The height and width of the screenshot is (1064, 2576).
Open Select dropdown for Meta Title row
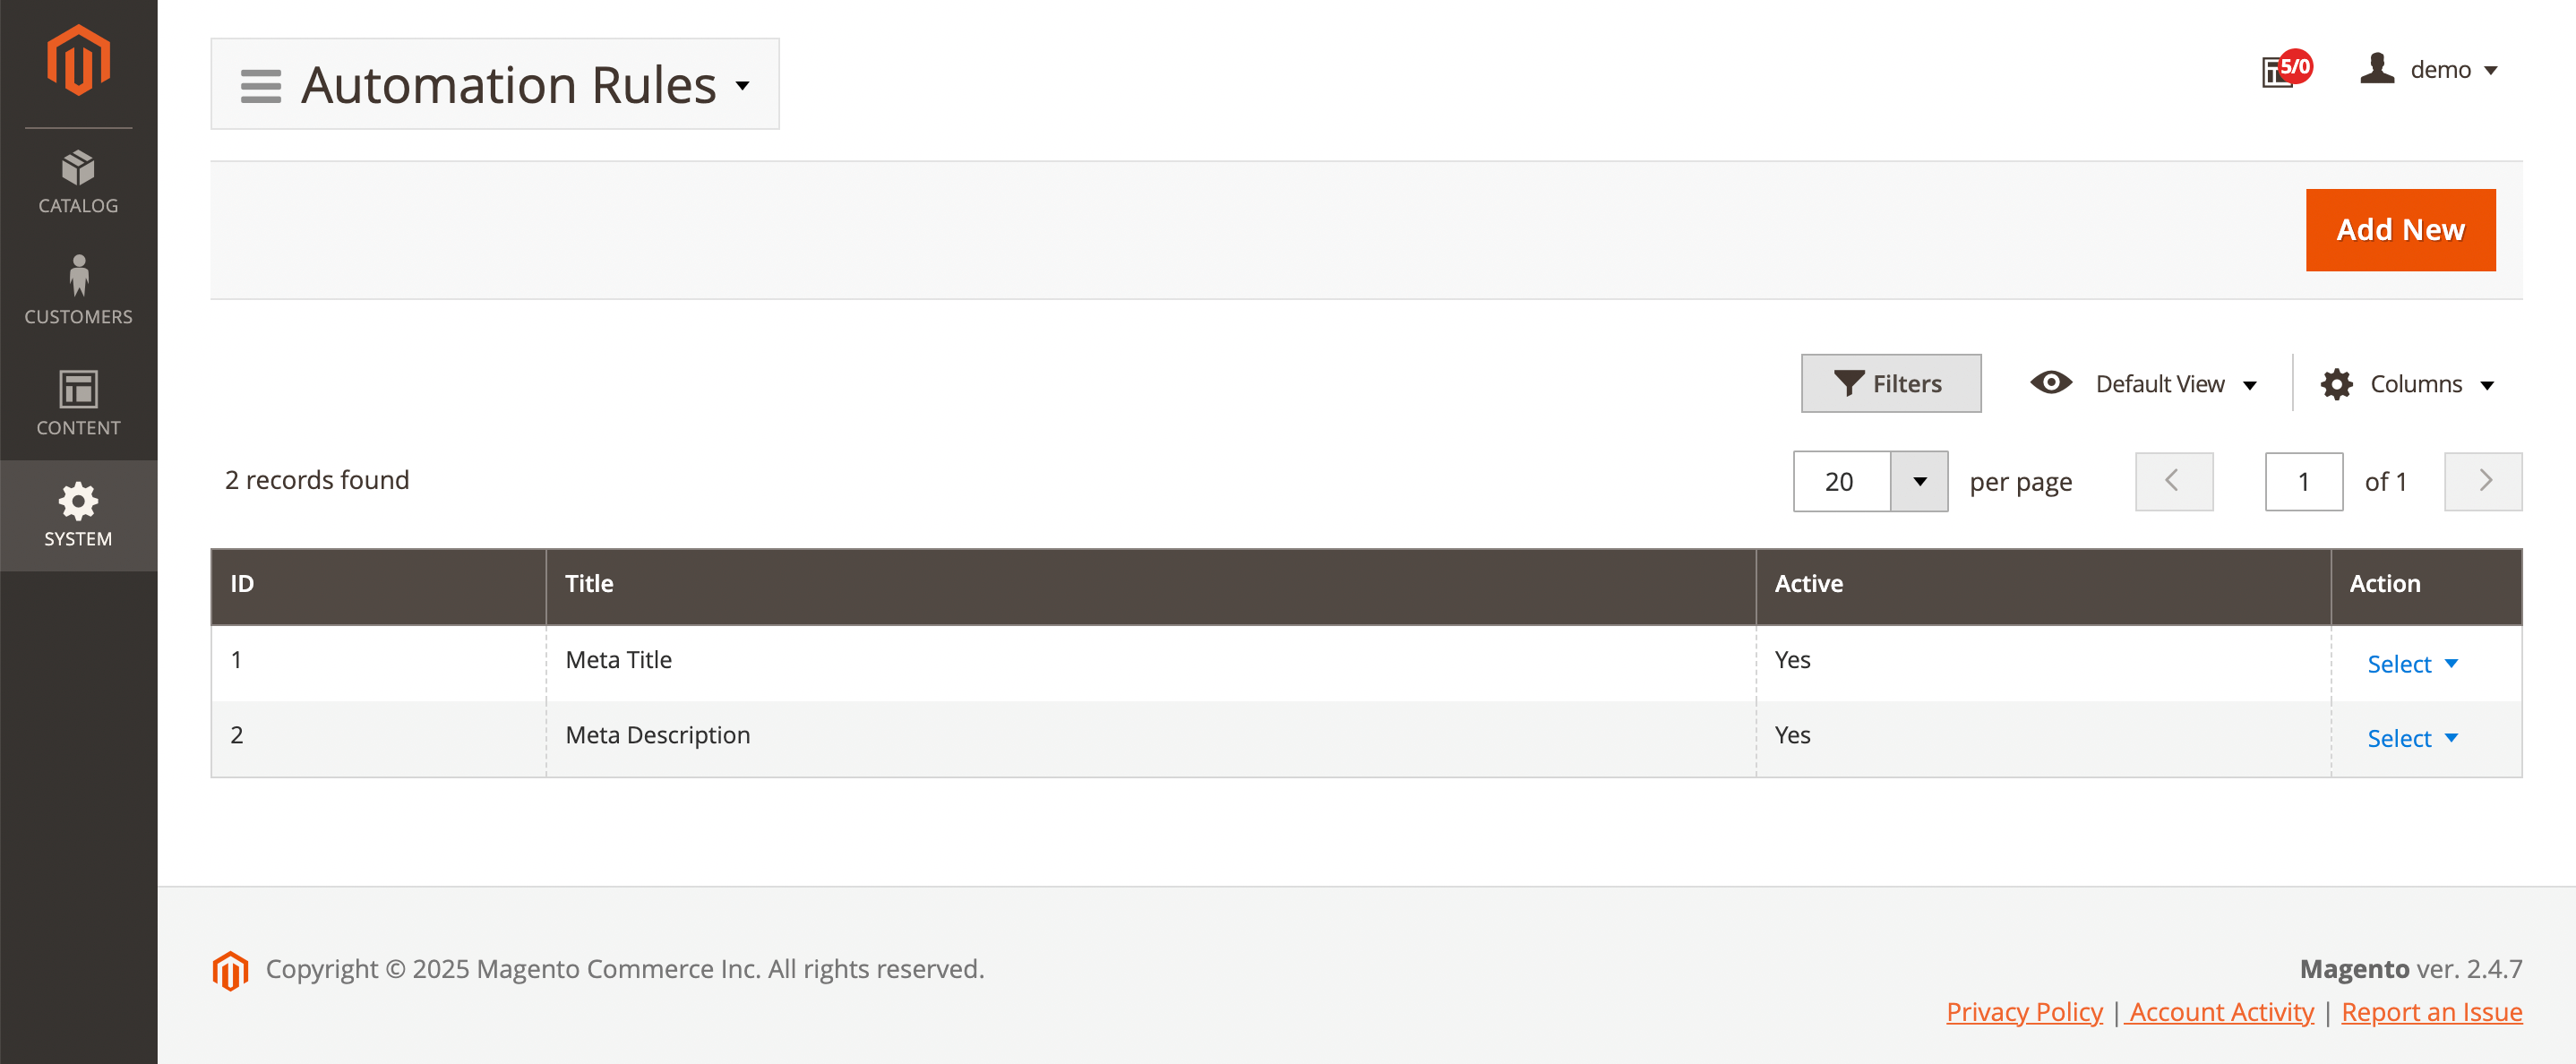click(x=2411, y=664)
